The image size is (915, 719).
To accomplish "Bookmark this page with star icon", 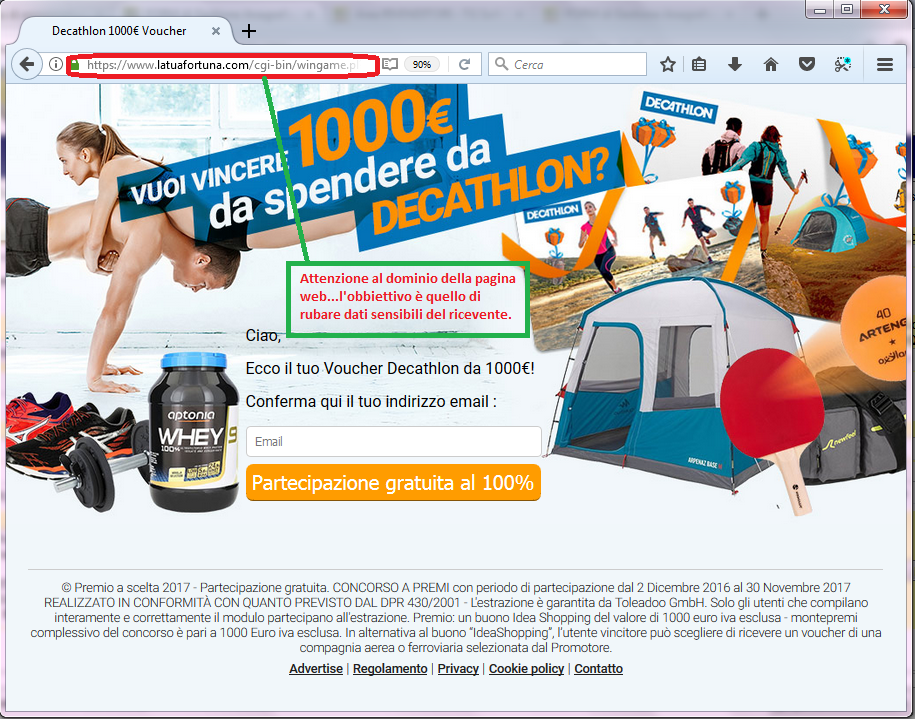I will tap(668, 64).
